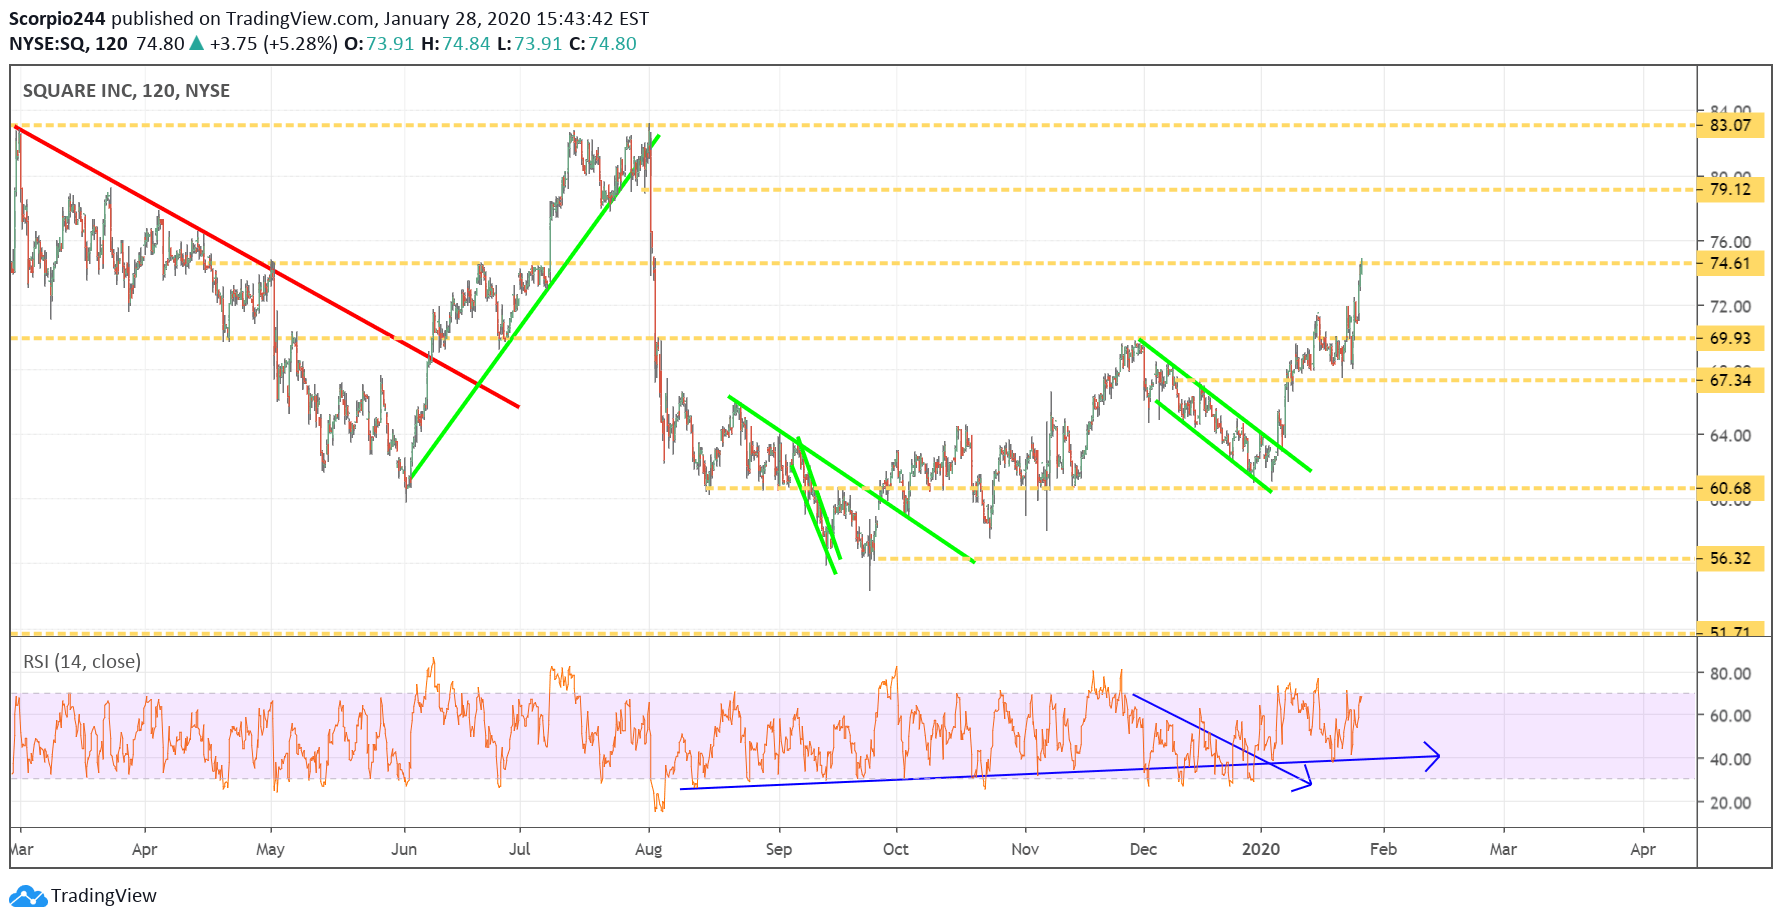
Task: Select the 60.68 price level label
Action: pos(1730,488)
